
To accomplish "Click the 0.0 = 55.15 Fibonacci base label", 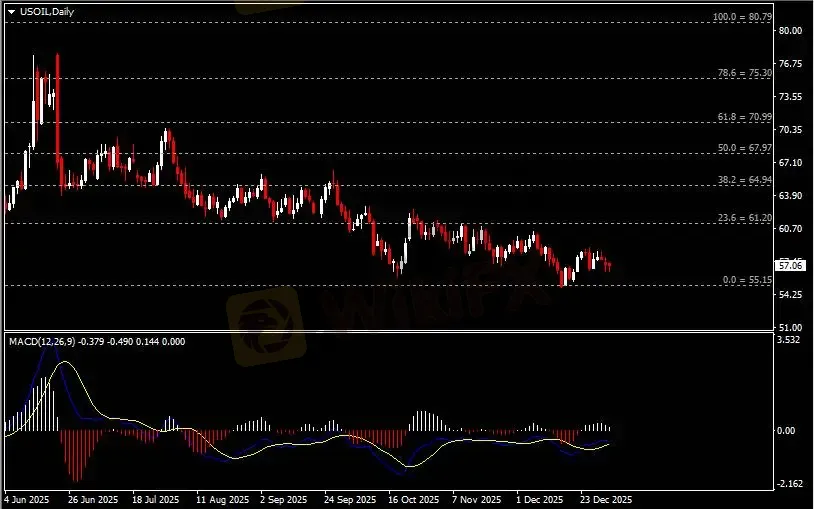I will coord(746,280).
